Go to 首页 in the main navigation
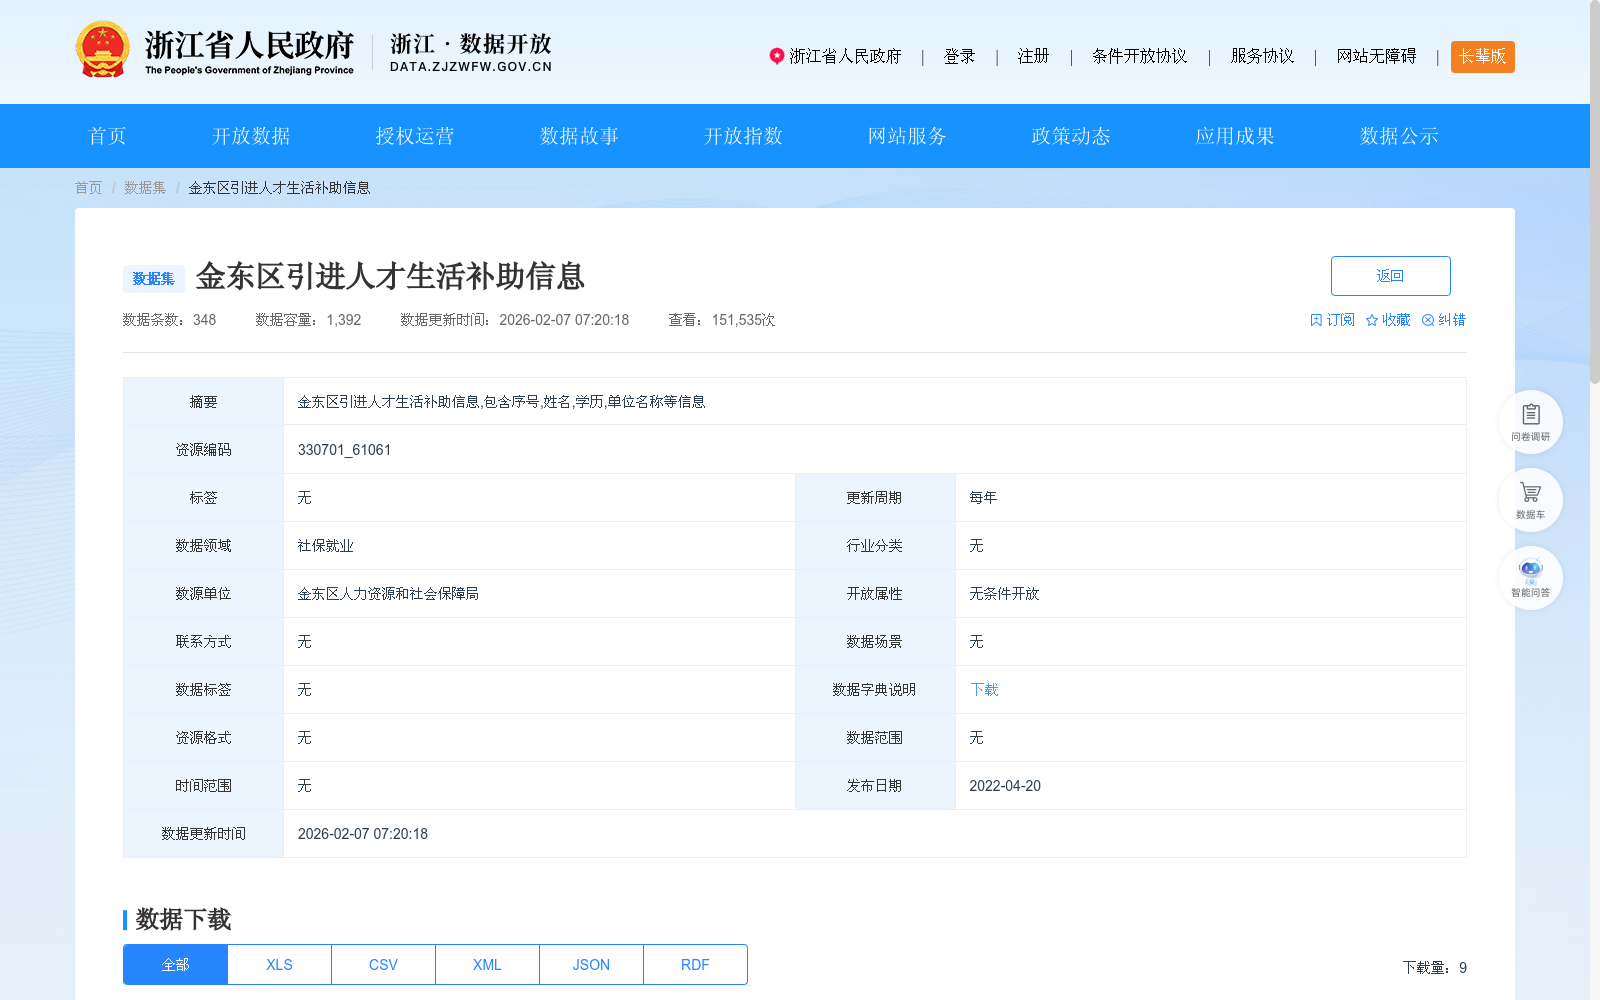 (108, 136)
